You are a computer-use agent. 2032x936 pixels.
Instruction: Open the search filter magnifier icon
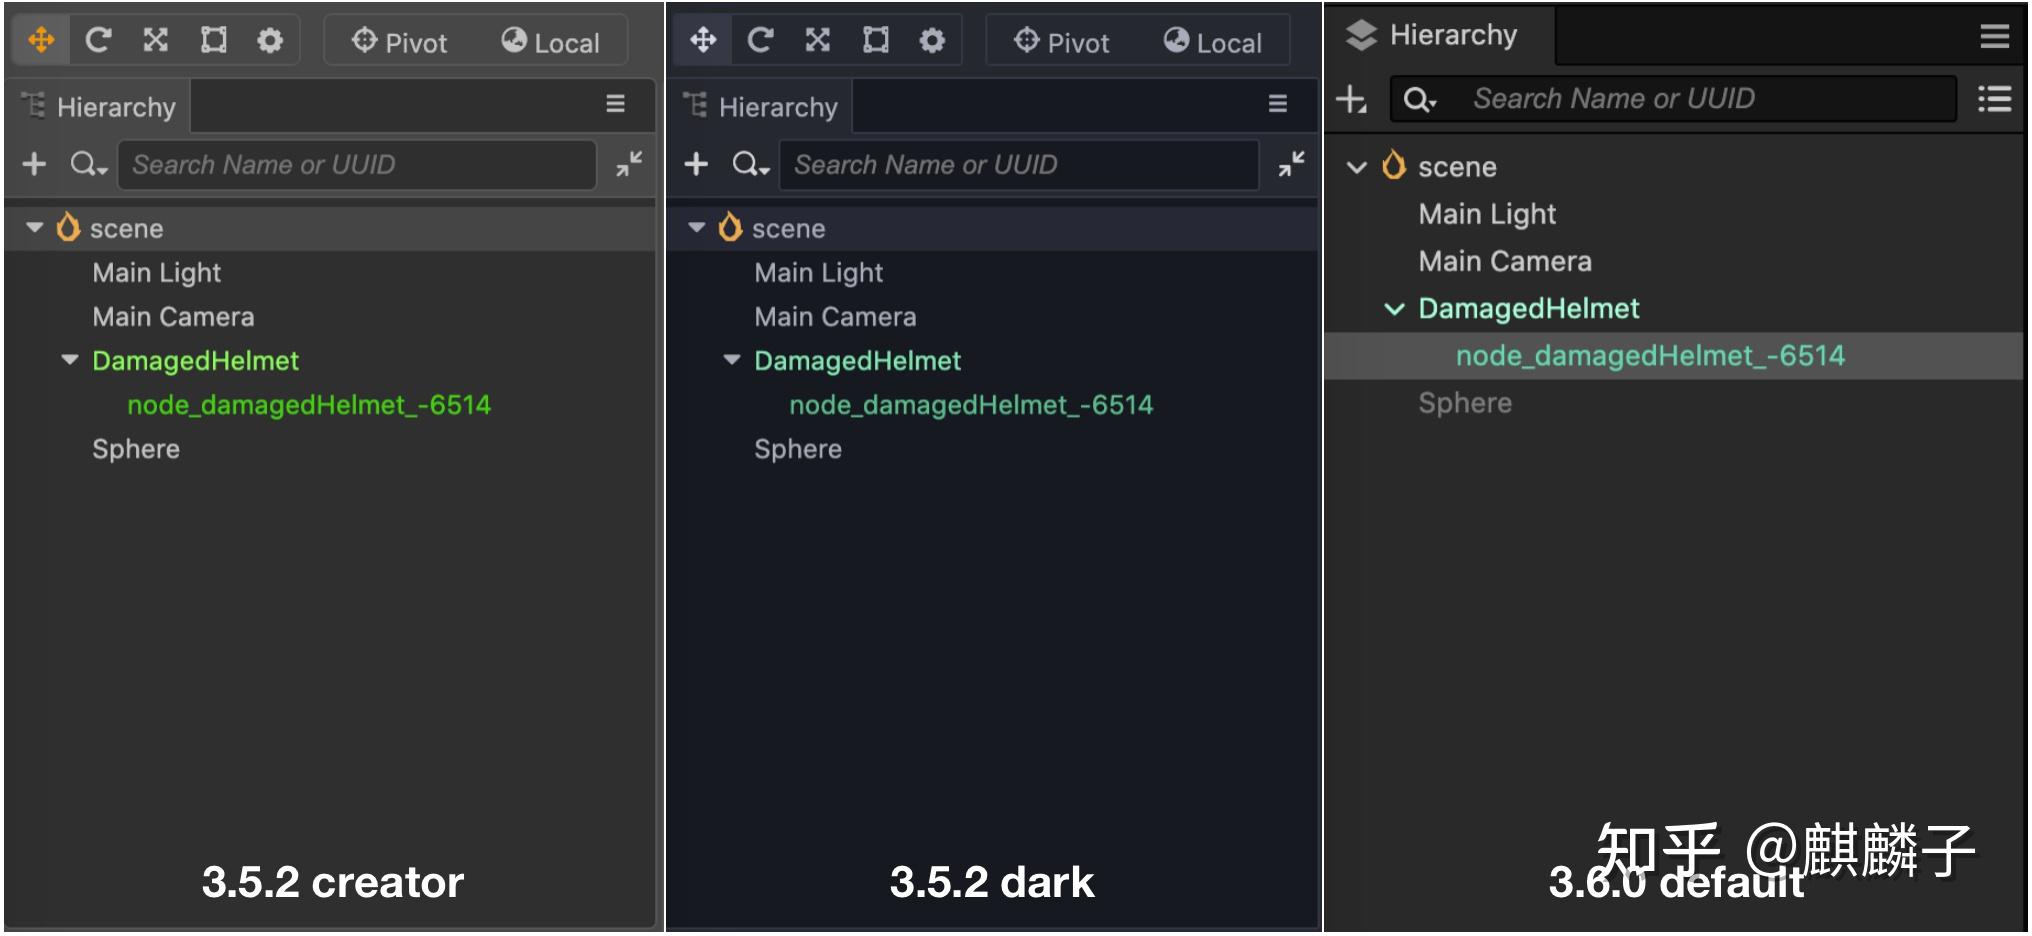coord(88,164)
